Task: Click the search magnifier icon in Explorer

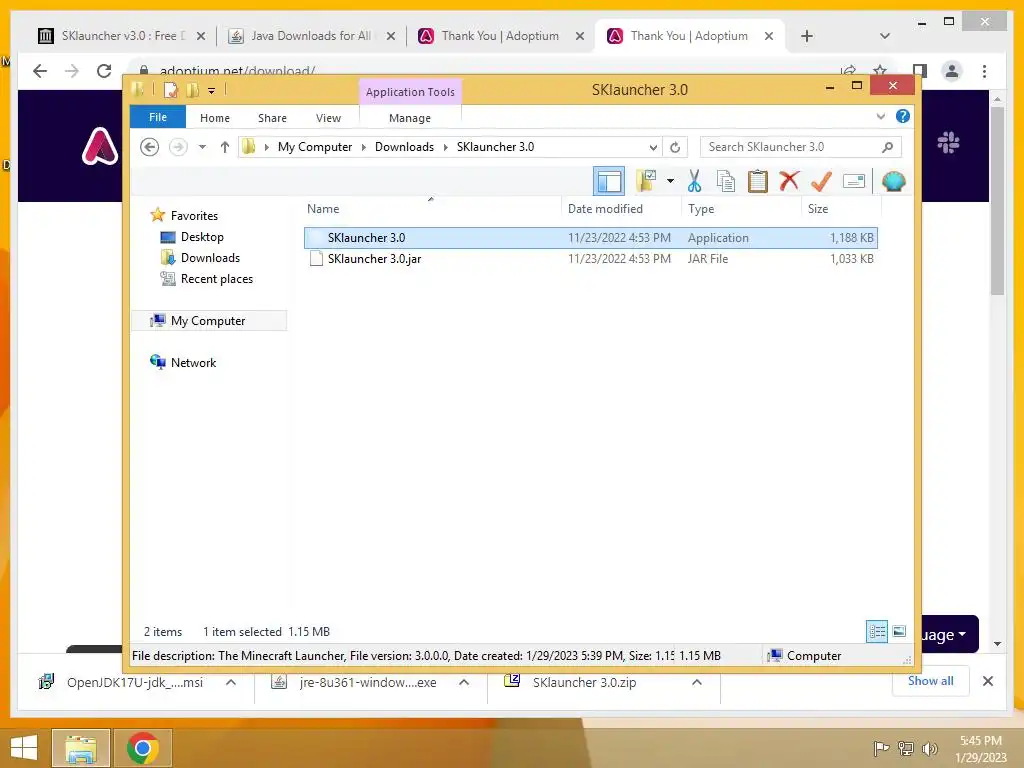Action: 888,147
